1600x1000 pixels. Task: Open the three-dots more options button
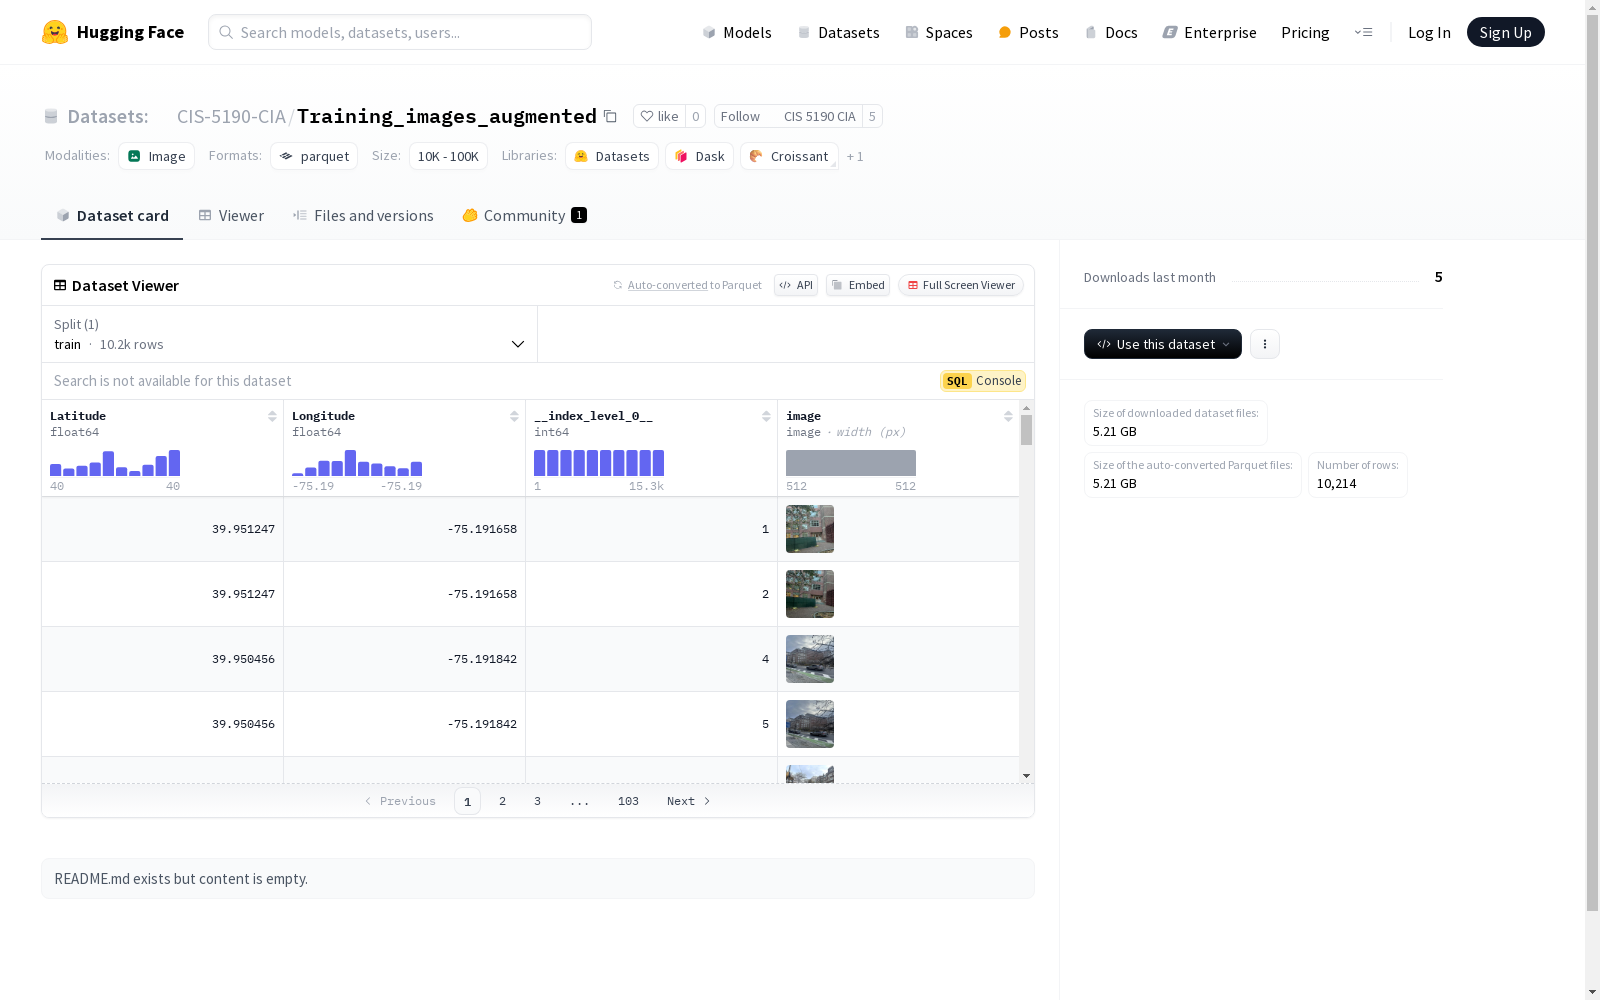coord(1265,344)
